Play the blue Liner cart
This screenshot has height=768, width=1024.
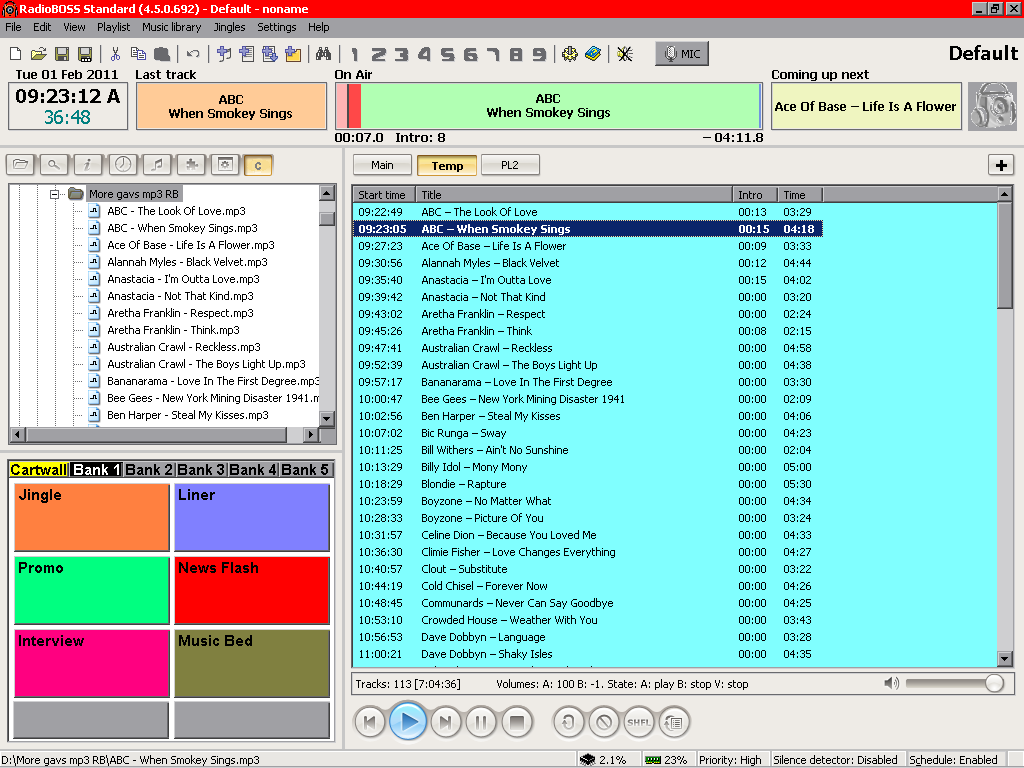tap(252, 517)
